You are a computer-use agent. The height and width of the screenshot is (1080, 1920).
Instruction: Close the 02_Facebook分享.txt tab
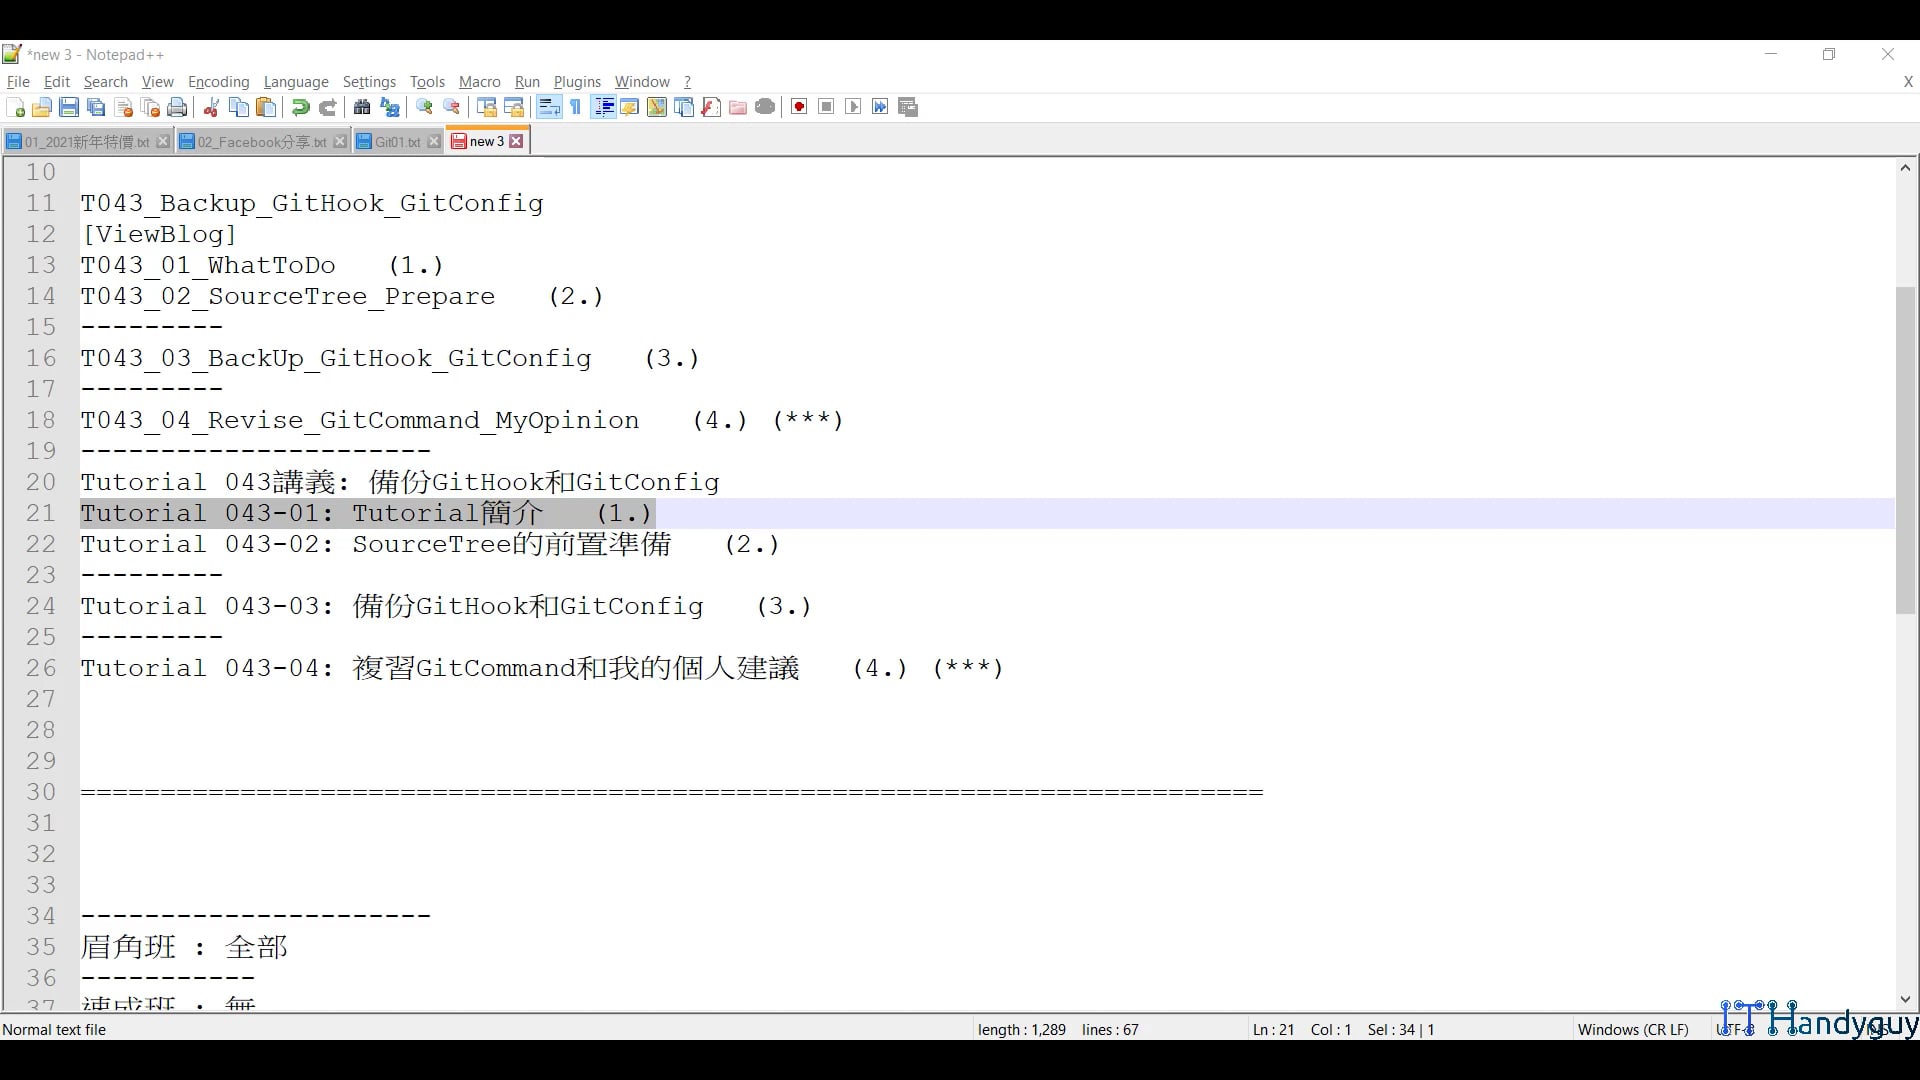coord(340,142)
